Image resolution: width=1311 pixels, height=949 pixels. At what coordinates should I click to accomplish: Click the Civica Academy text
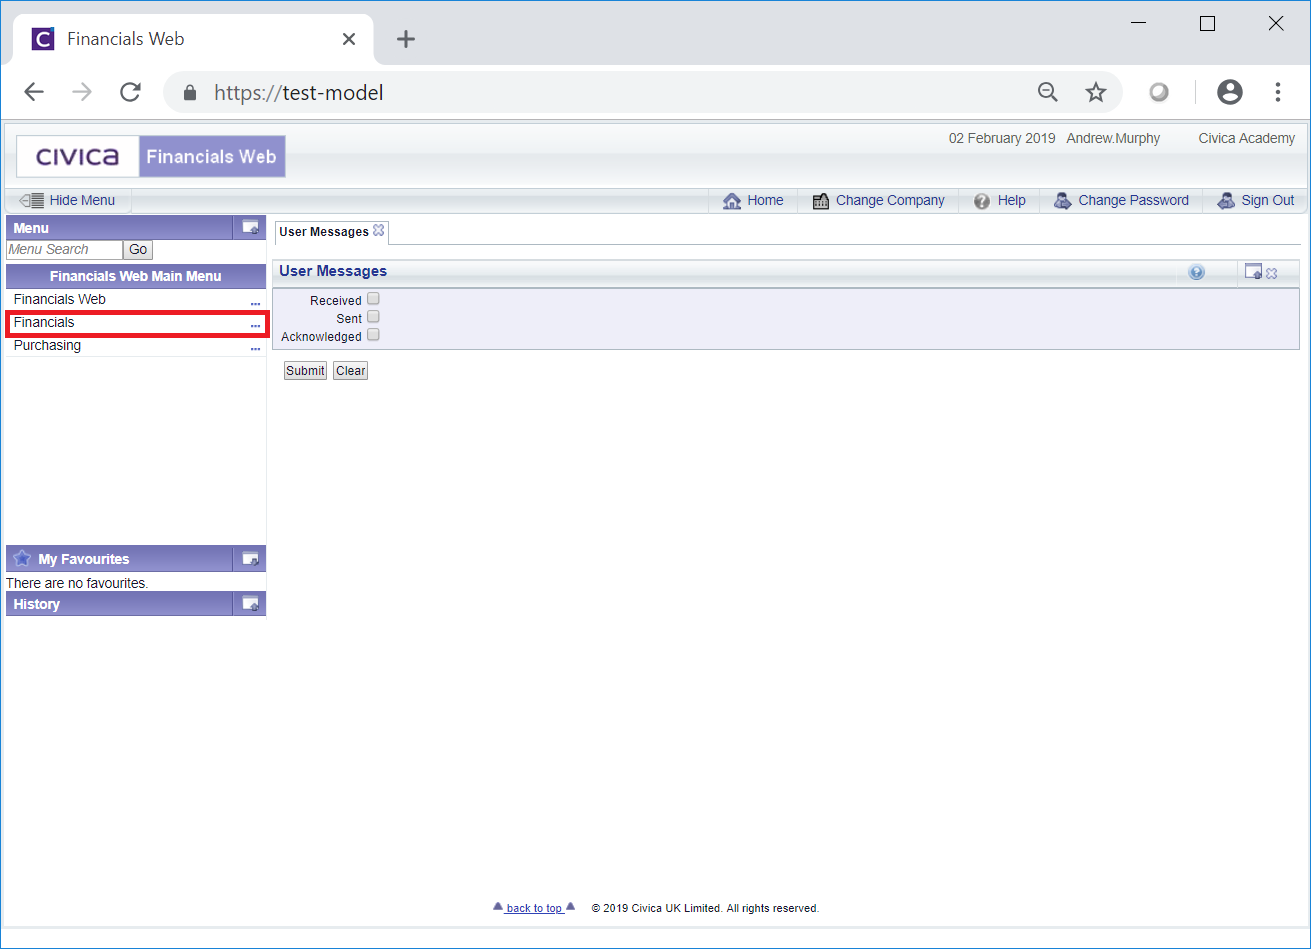coord(1247,139)
